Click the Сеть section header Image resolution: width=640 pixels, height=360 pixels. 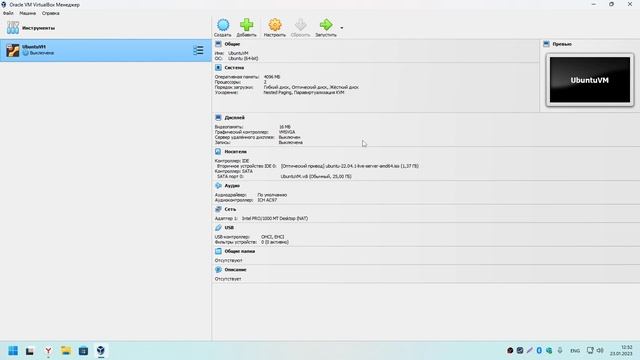[x=230, y=209]
